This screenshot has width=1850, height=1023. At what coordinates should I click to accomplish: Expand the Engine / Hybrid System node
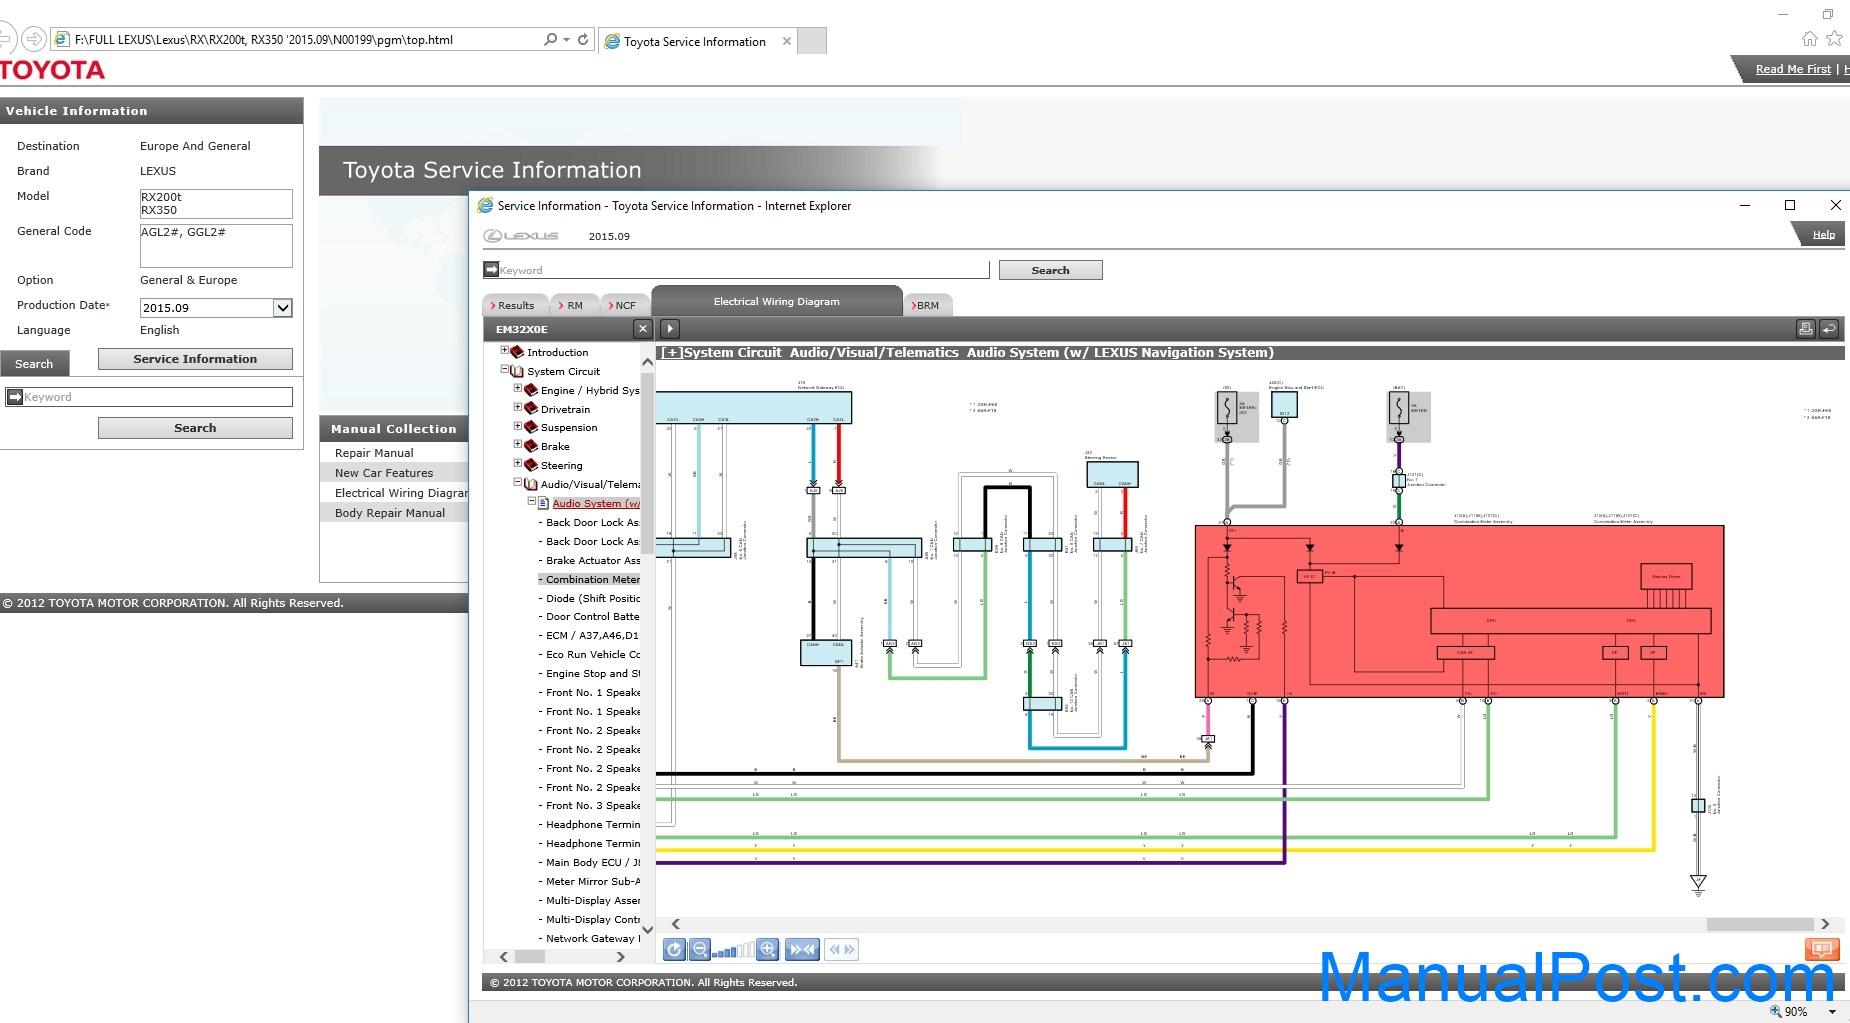click(518, 389)
